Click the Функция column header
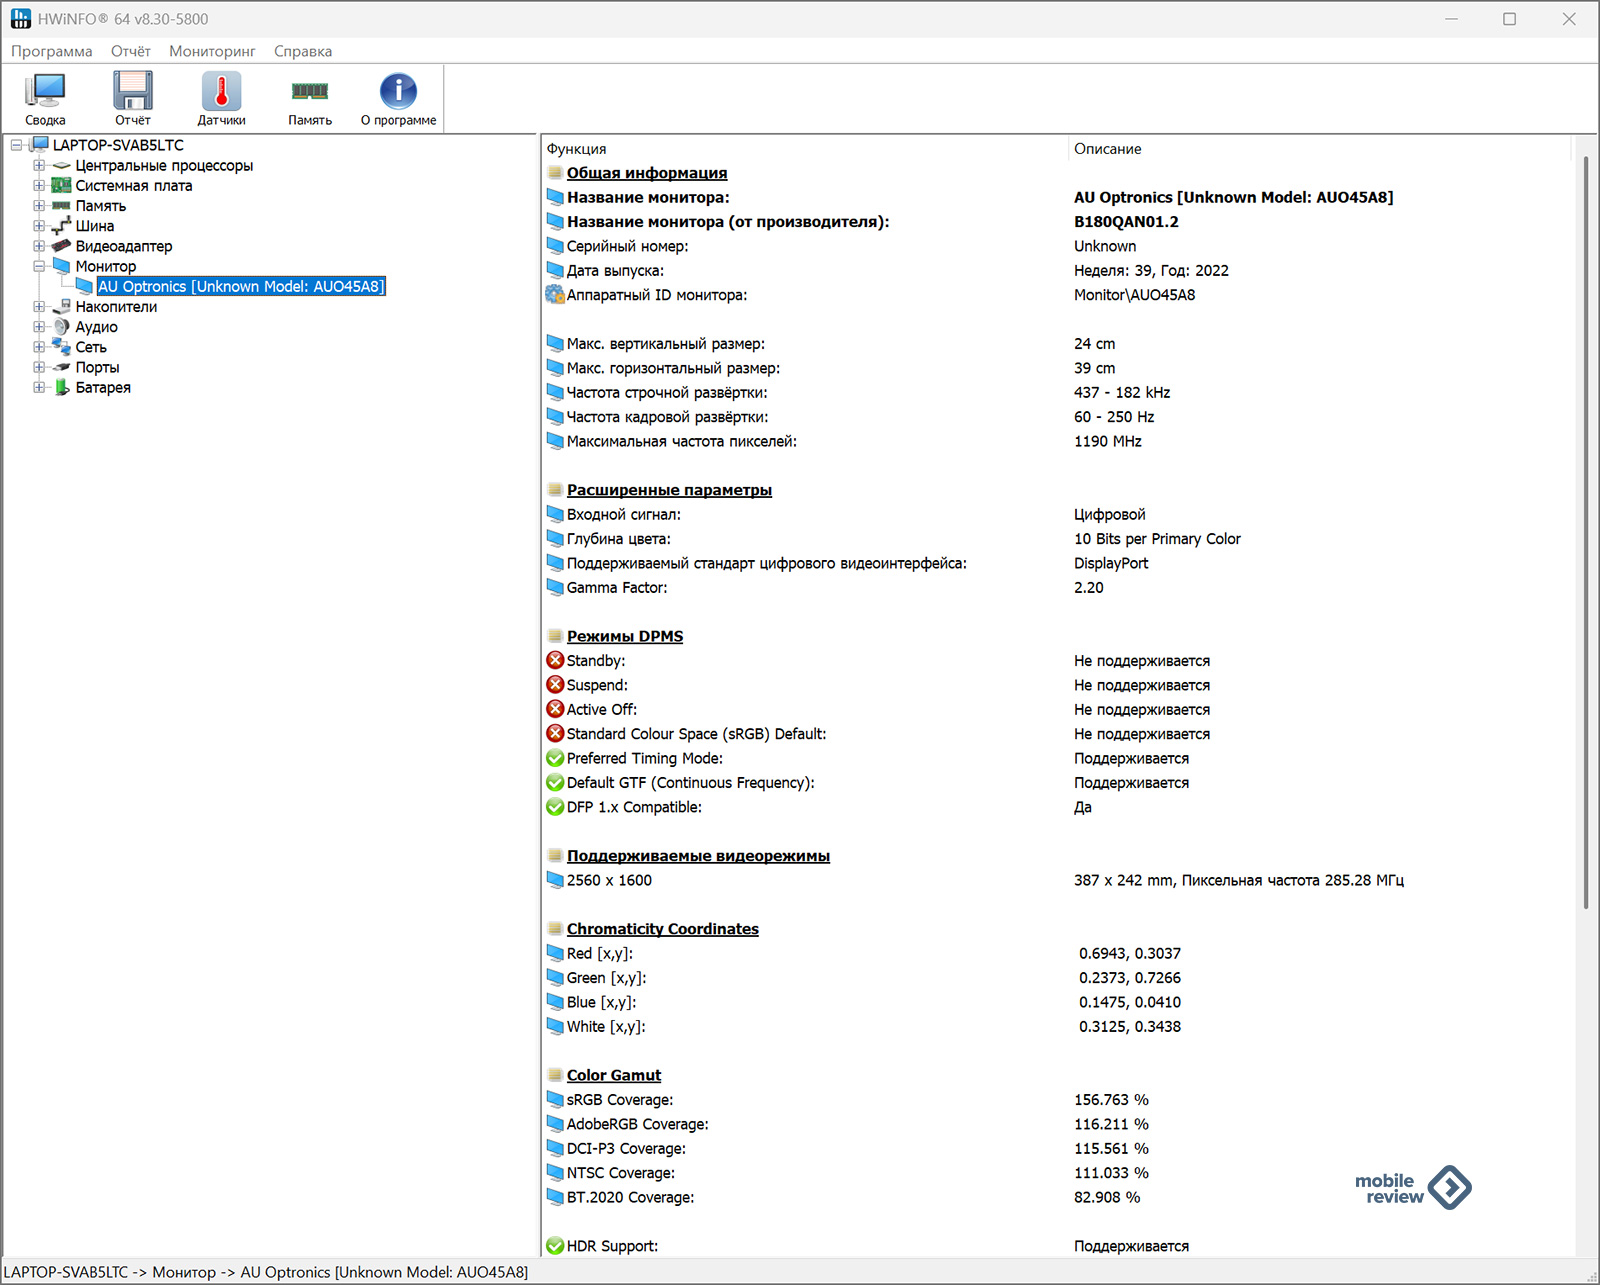Screen dimensions: 1600x1285 tap(577, 149)
